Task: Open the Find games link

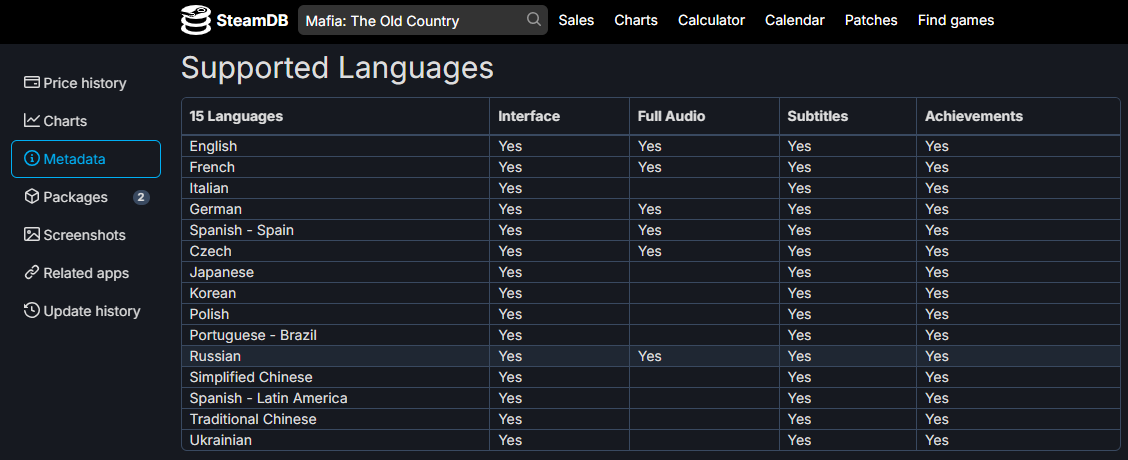Action: 956,20
